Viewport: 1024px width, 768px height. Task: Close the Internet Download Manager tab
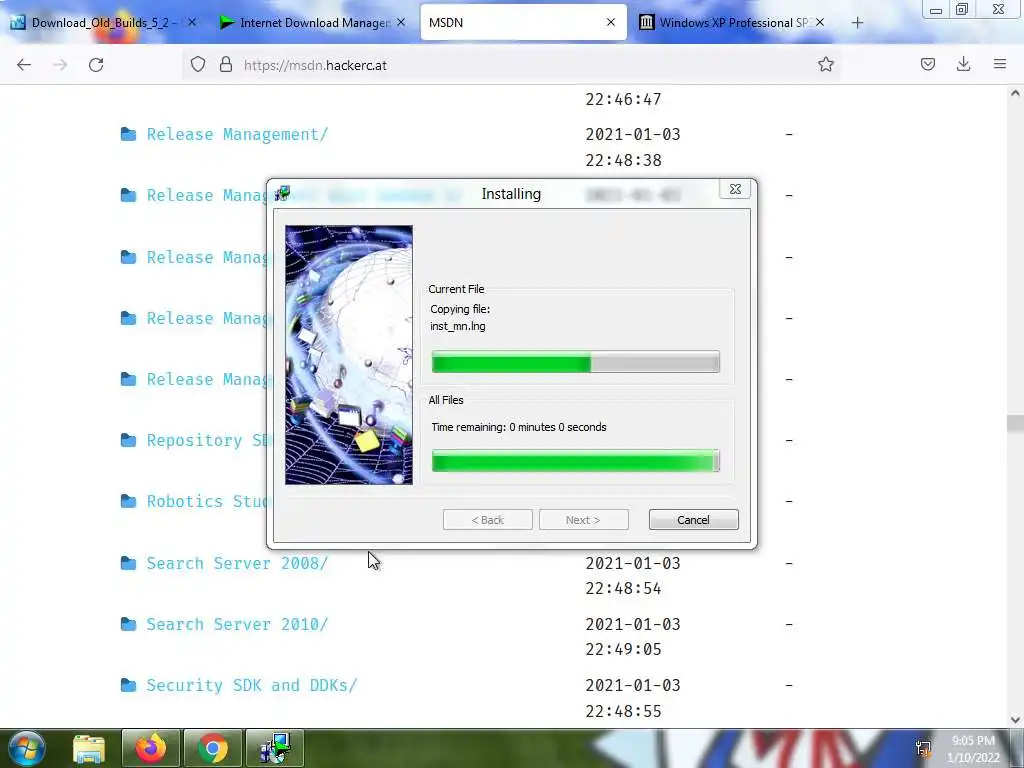401,22
